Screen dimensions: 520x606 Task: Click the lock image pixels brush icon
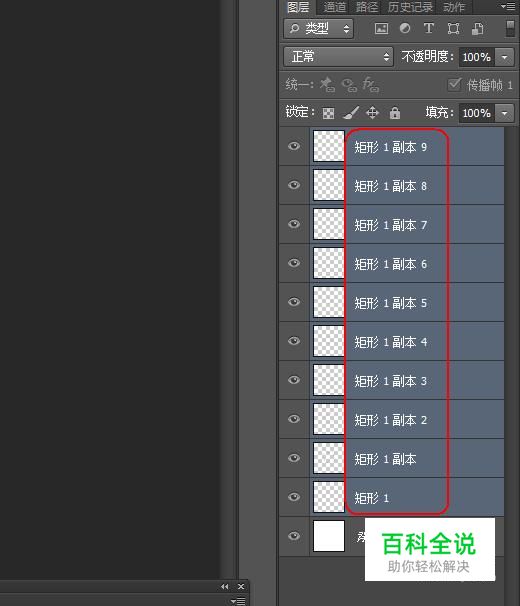(x=351, y=113)
